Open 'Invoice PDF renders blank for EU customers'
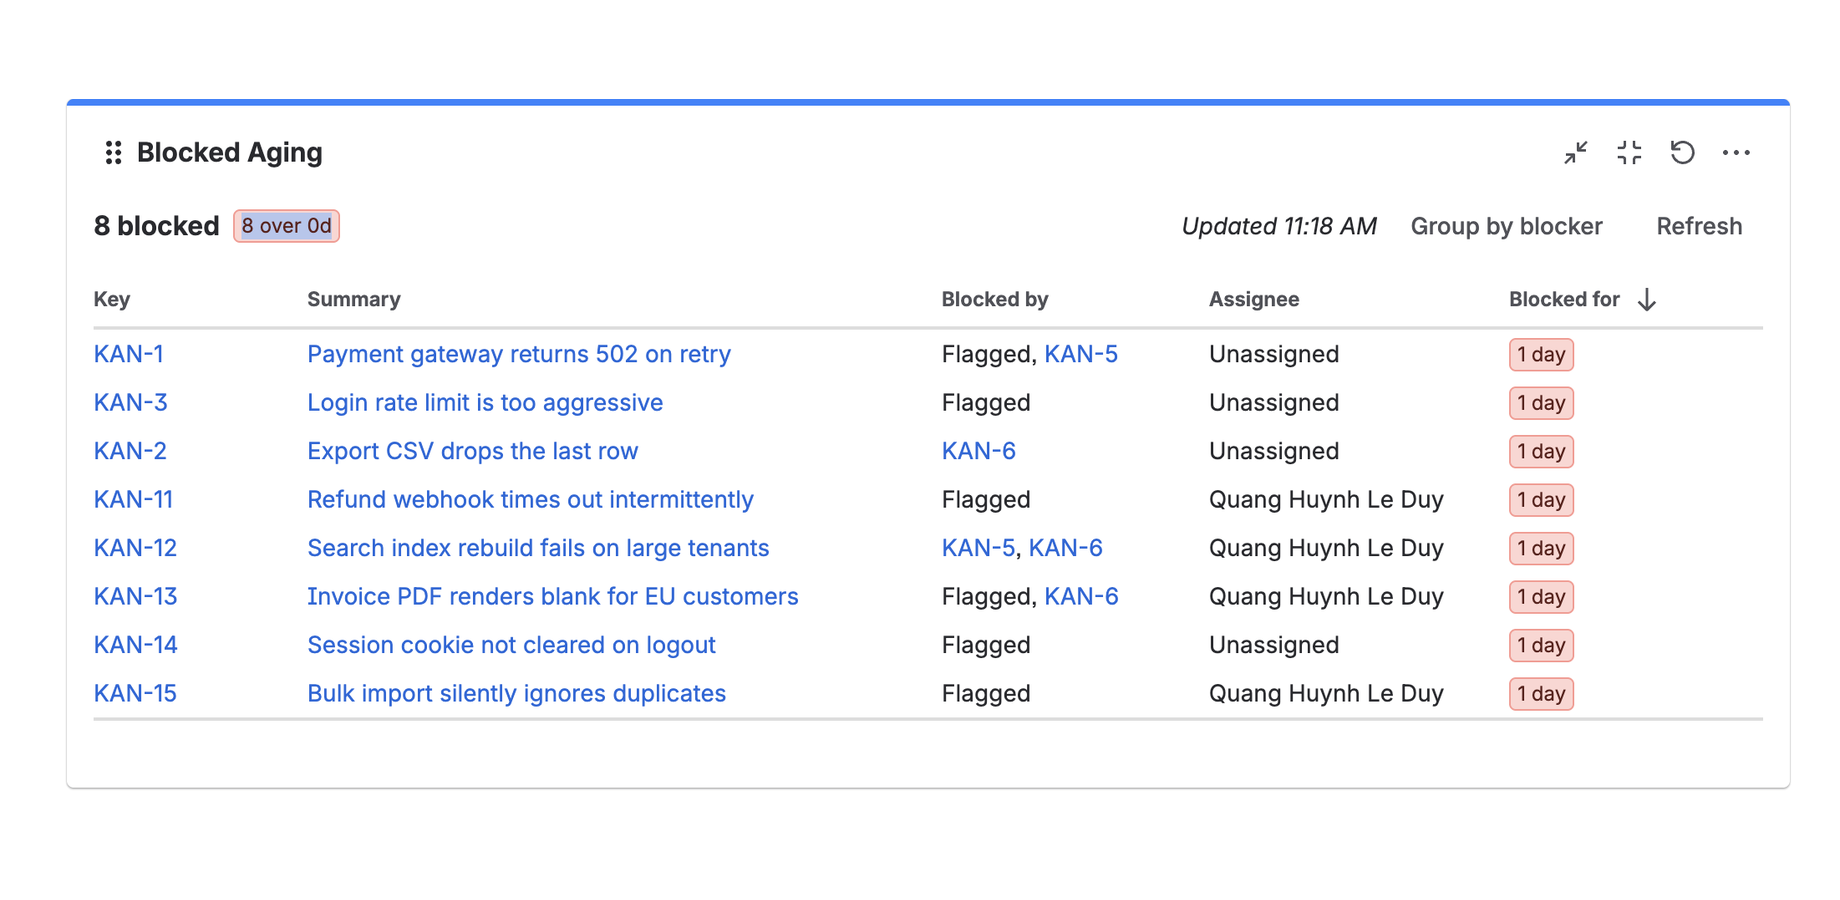The image size is (1840, 900). (553, 597)
